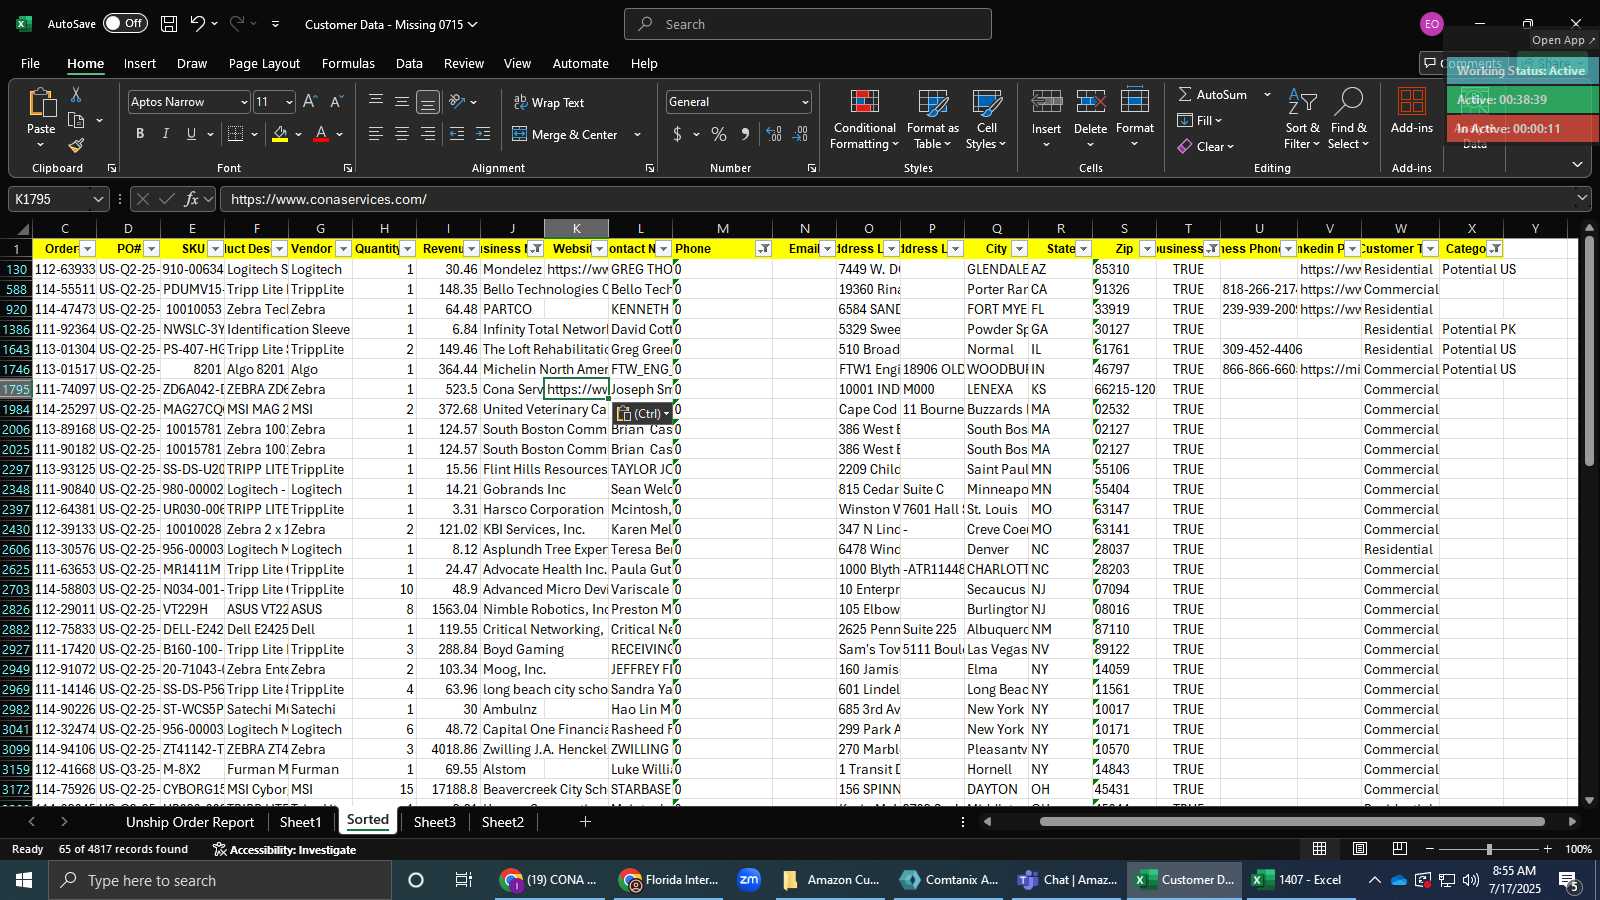Open filter dropdown on State column
This screenshot has height=900, width=1600.
point(1084,249)
